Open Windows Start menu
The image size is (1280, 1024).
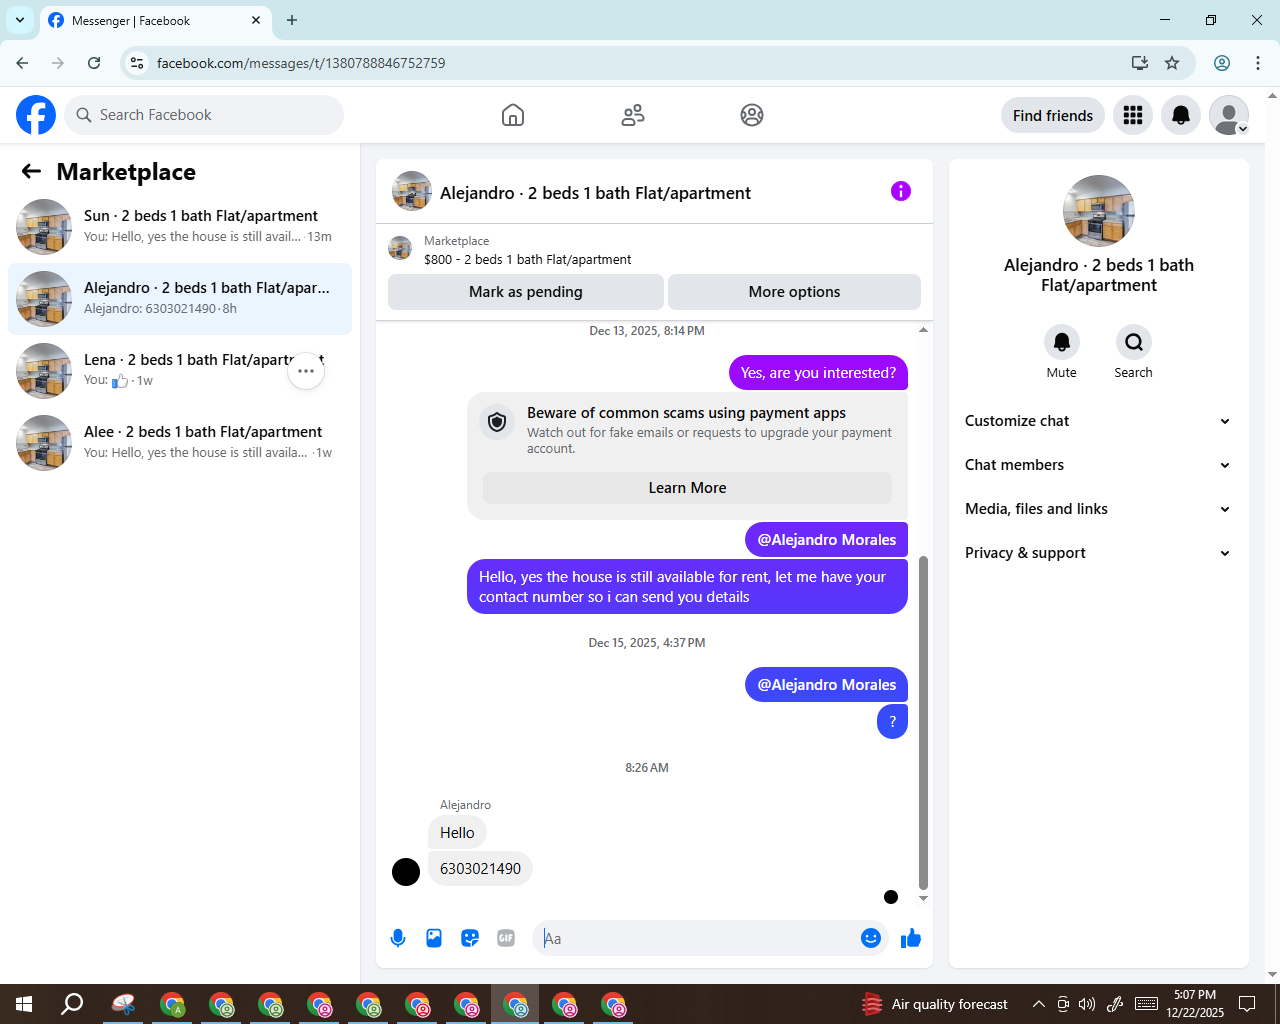(24, 1004)
